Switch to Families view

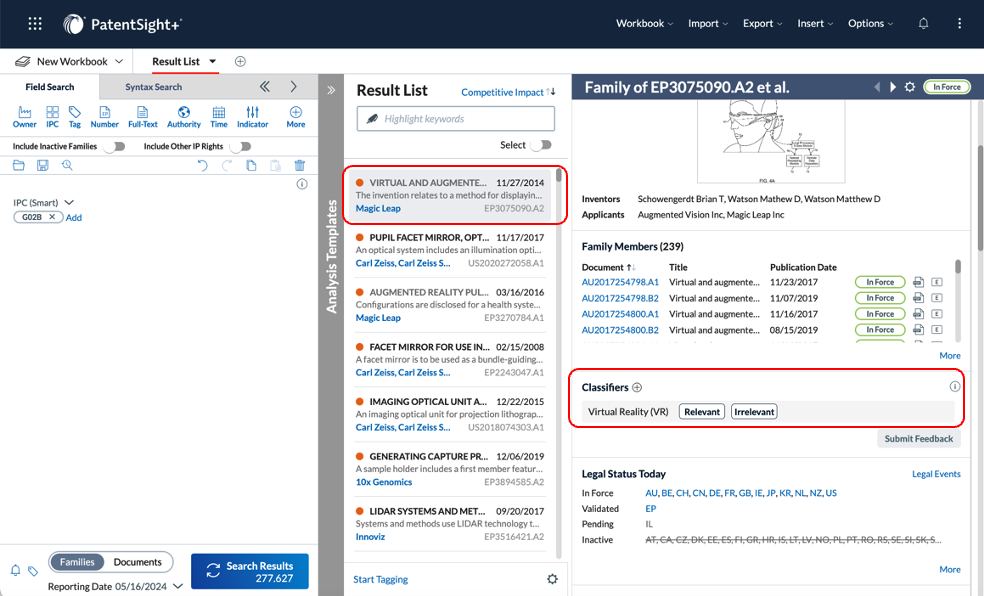pos(77,562)
